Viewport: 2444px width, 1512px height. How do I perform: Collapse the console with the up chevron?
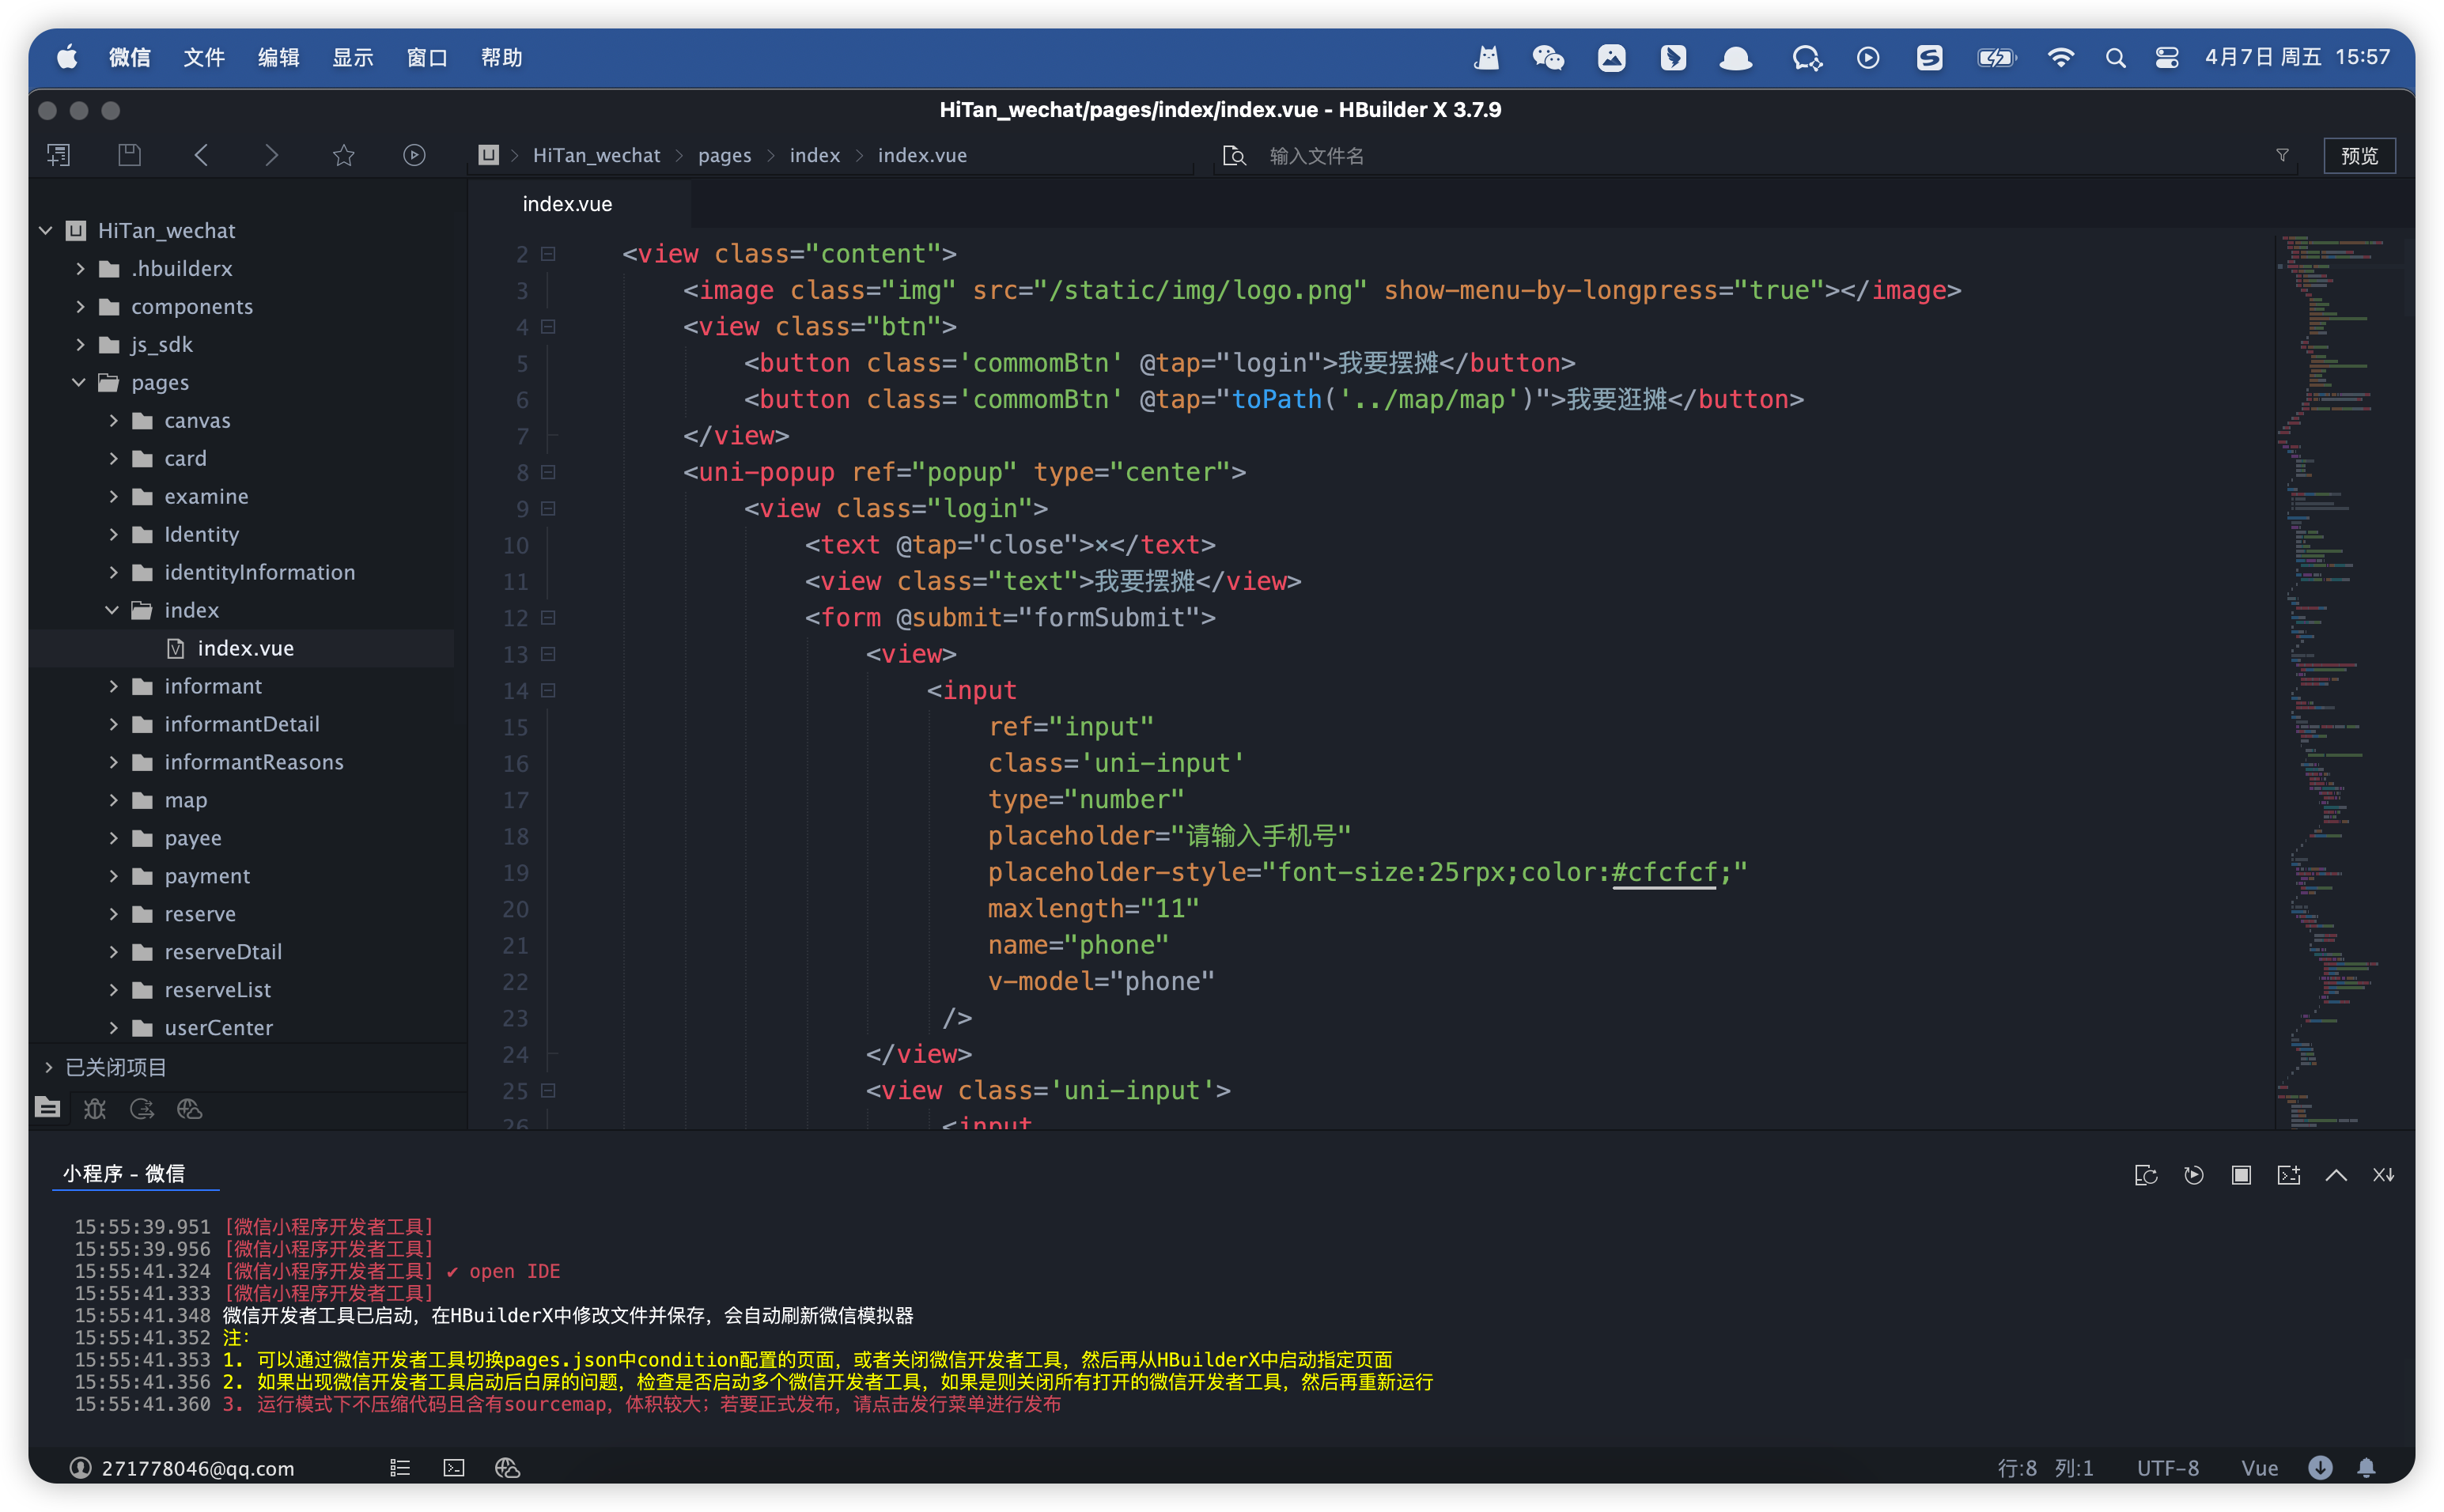[2336, 1175]
